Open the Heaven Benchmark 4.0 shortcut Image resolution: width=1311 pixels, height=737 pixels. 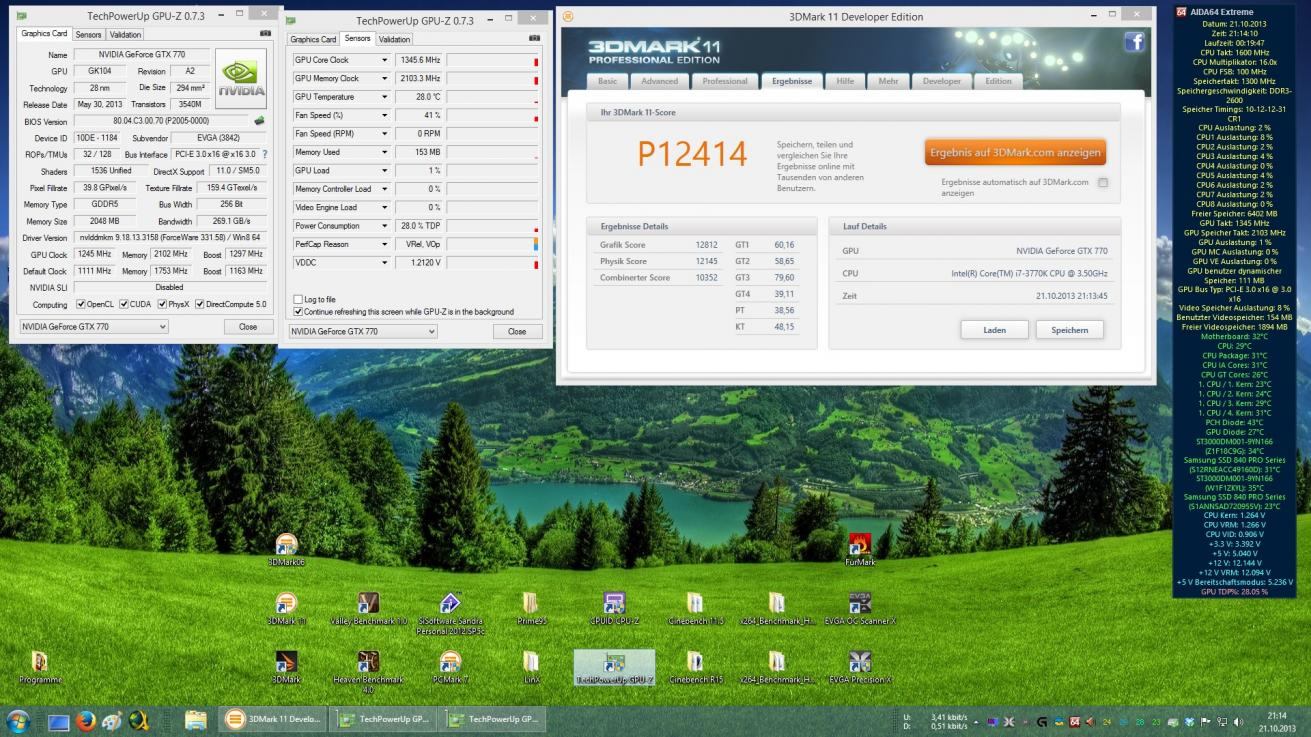(368, 672)
